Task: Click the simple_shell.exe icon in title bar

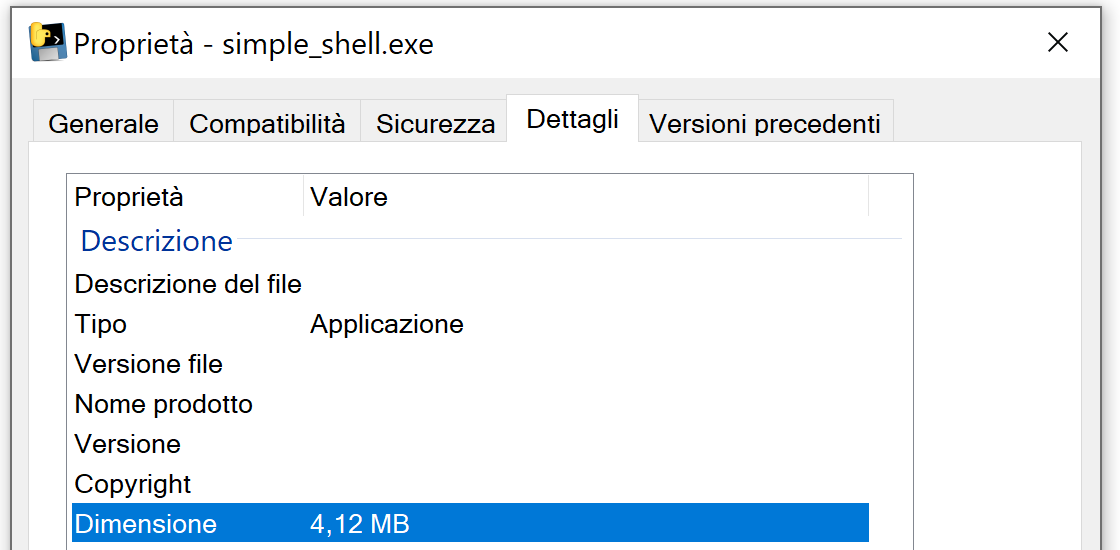Action: point(48,42)
